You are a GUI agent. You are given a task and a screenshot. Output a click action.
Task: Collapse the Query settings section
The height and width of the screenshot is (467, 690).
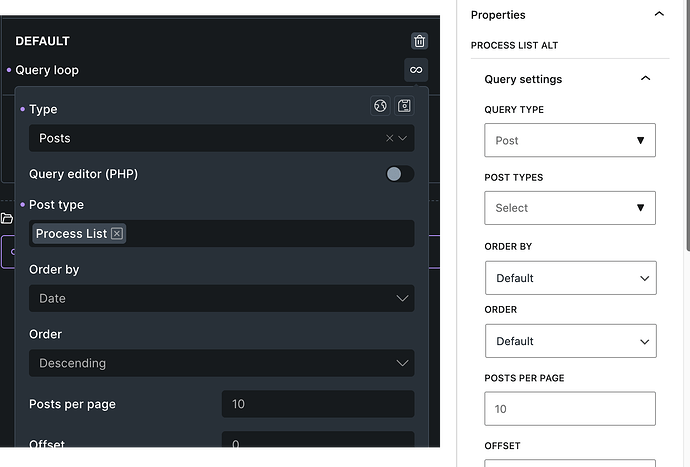coord(645,79)
